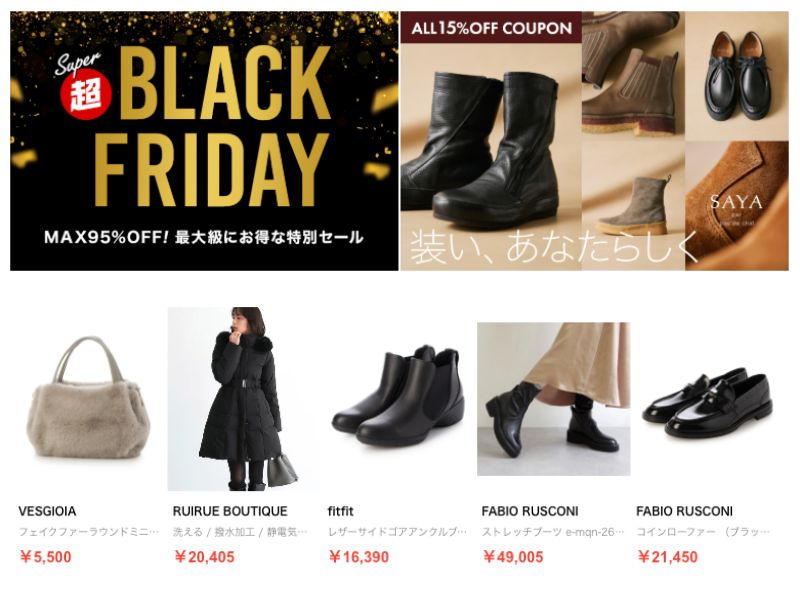Select the fitfit side gore ankle boots image
The height and width of the screenshot is (600, 800).
[398, 398]
